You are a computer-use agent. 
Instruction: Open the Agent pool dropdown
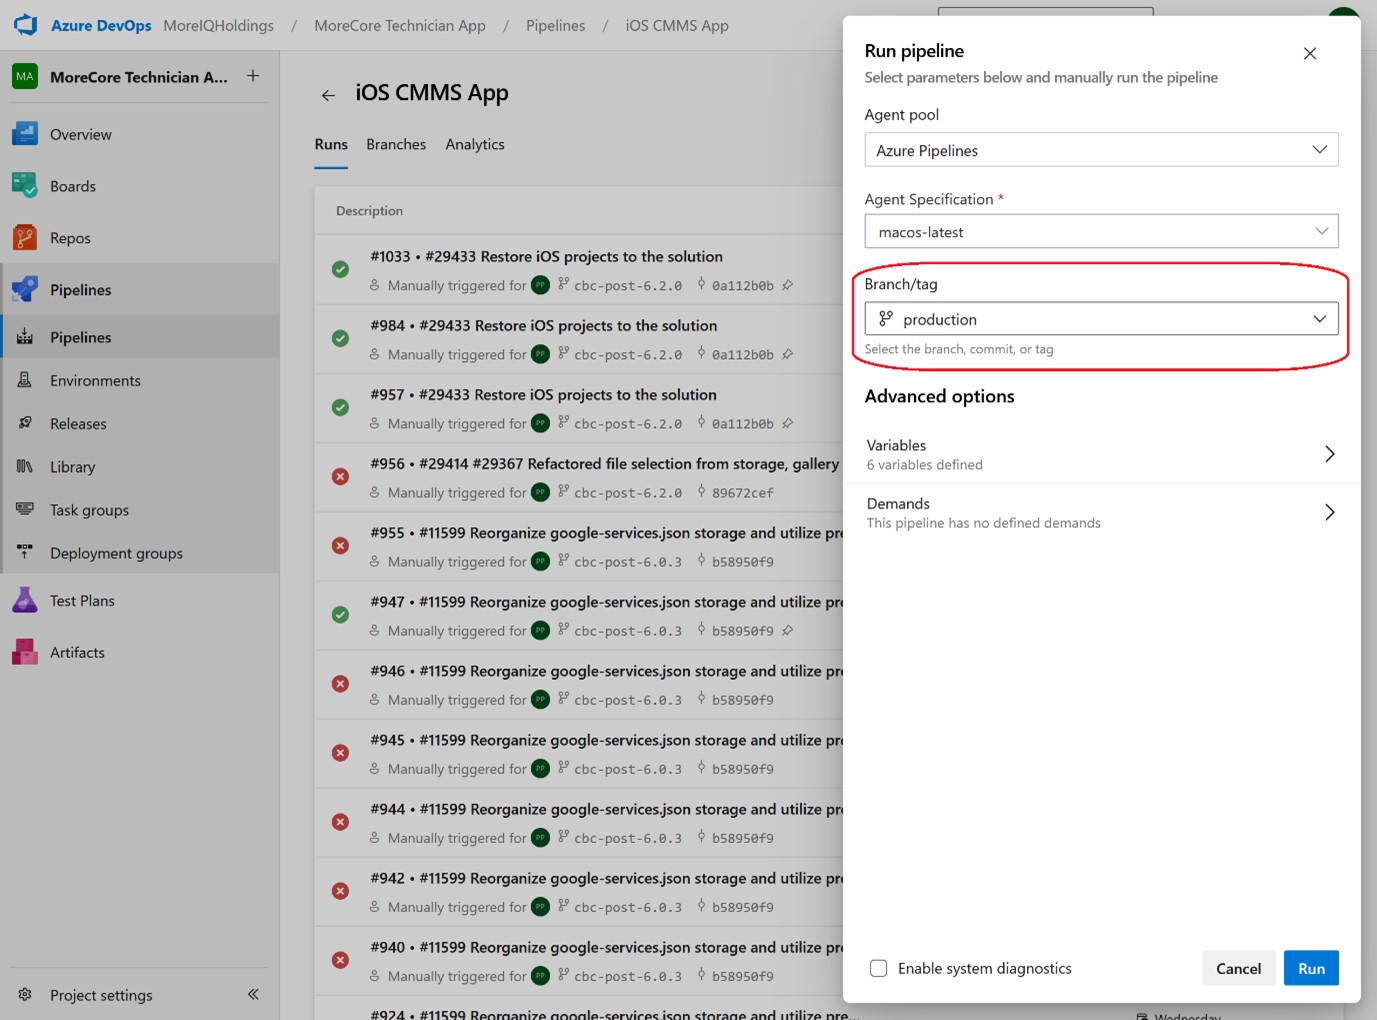(x=1100, y=150)
